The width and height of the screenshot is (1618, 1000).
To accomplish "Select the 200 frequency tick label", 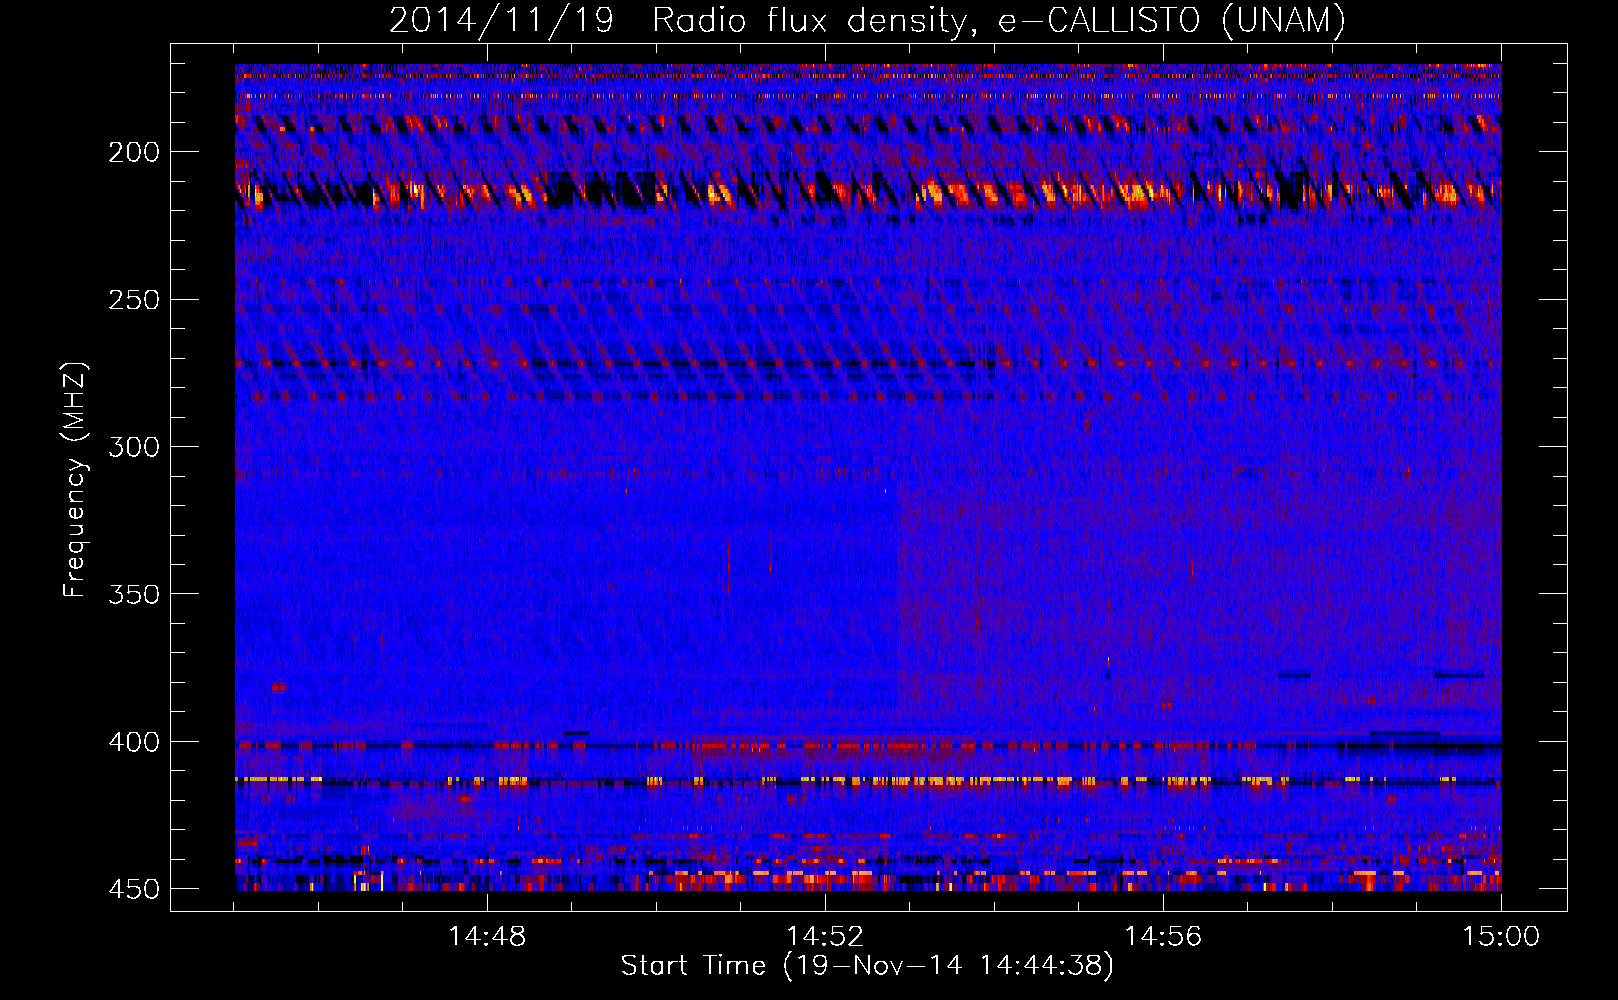I will point(134,152).
